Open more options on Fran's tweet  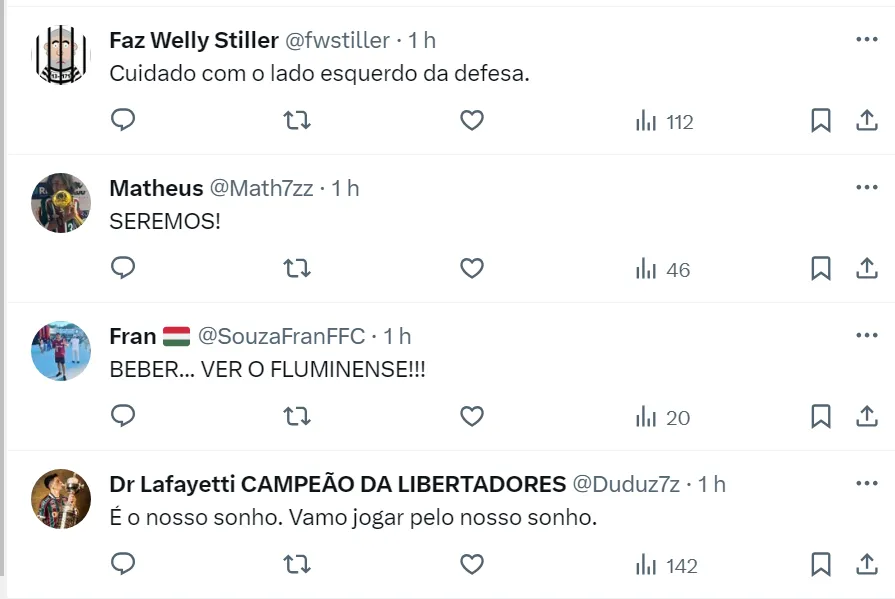click(866, 335)
